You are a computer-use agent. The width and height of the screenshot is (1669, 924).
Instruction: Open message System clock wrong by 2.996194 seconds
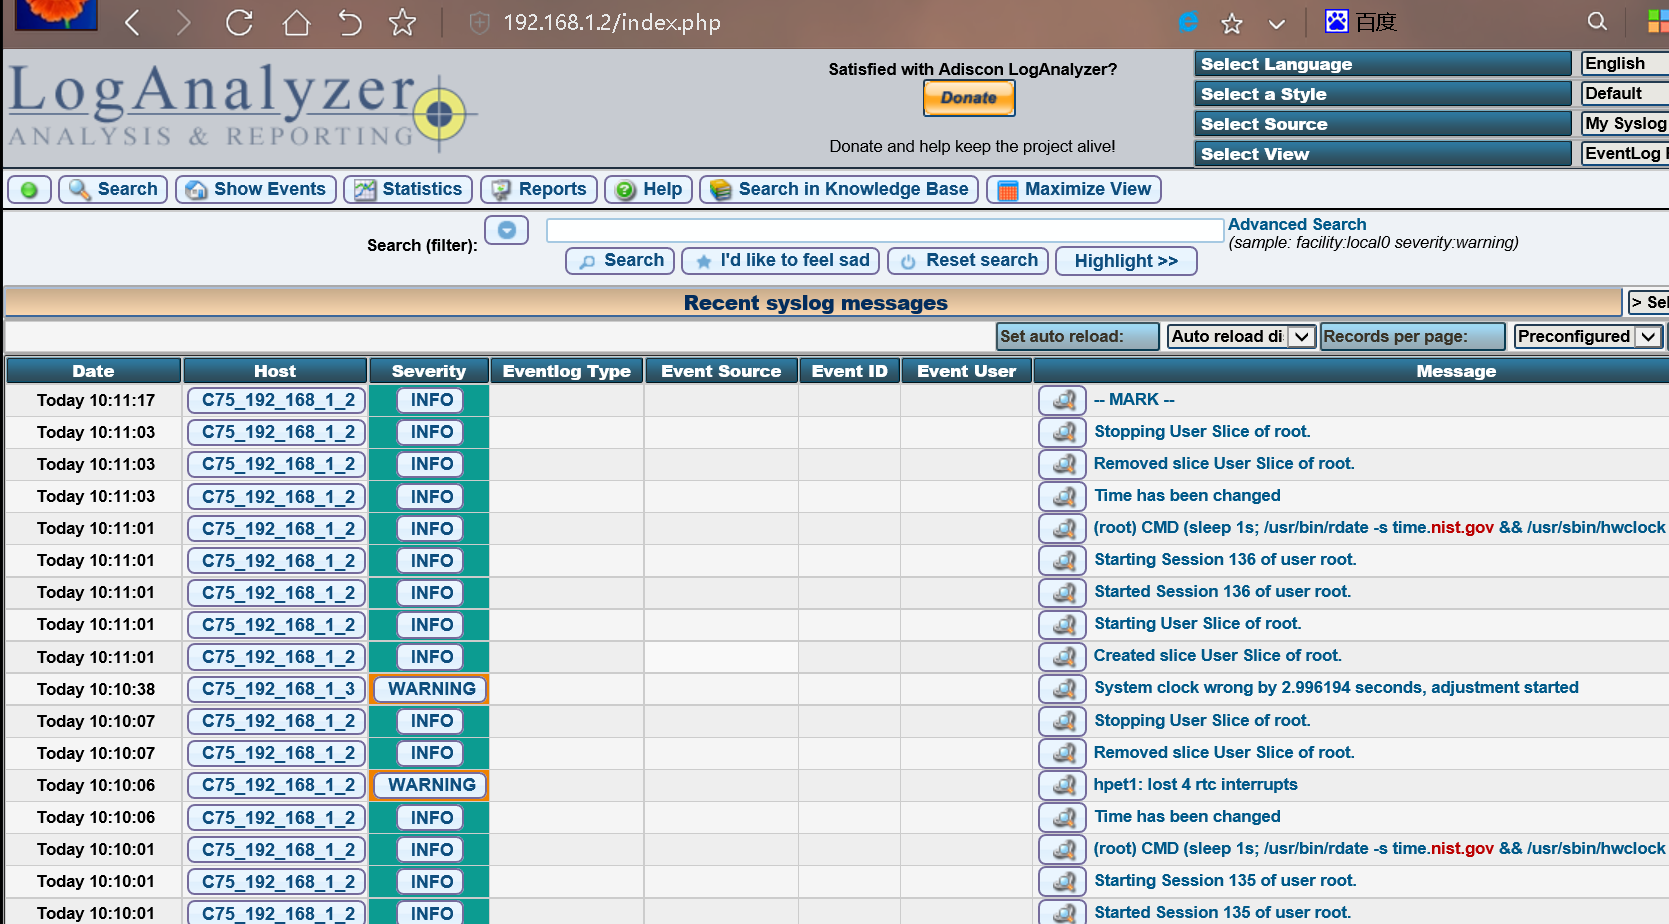(1336, 687)
